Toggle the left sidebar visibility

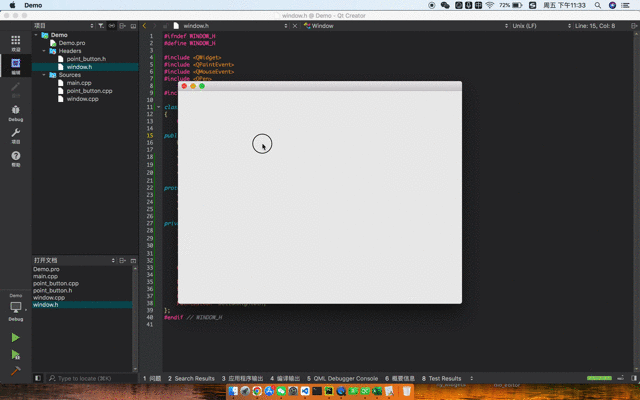click(x=38, y=379)
